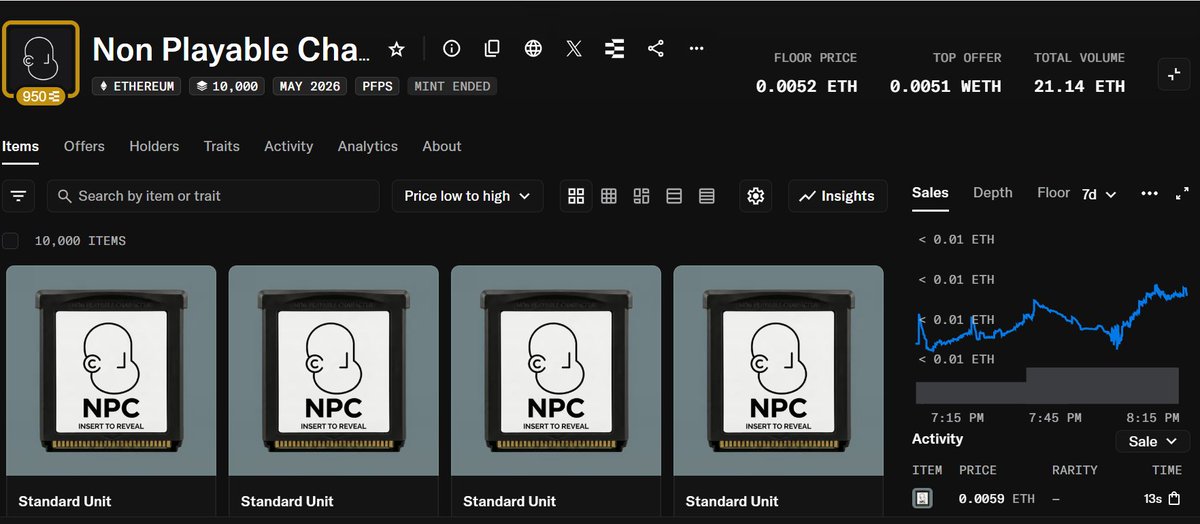The width and height of the screenshot is (1200, 524).
Task: Switch to the Analytics tab
Action: click(x=368, y=146)
